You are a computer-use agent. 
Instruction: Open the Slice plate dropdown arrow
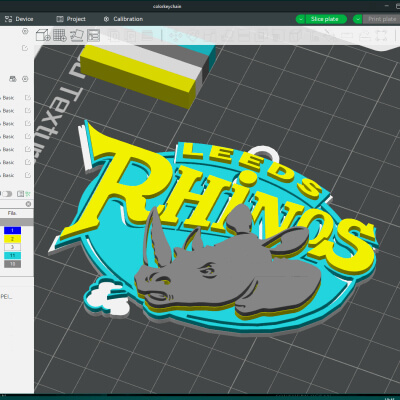(x=301, y=19)
